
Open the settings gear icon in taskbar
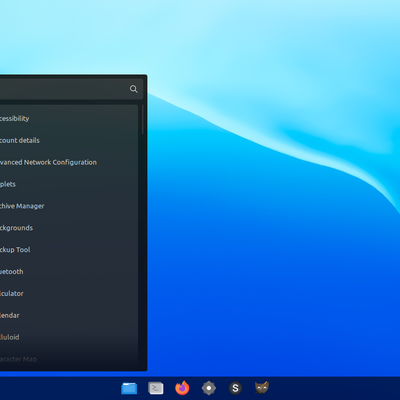click(209, 388)
